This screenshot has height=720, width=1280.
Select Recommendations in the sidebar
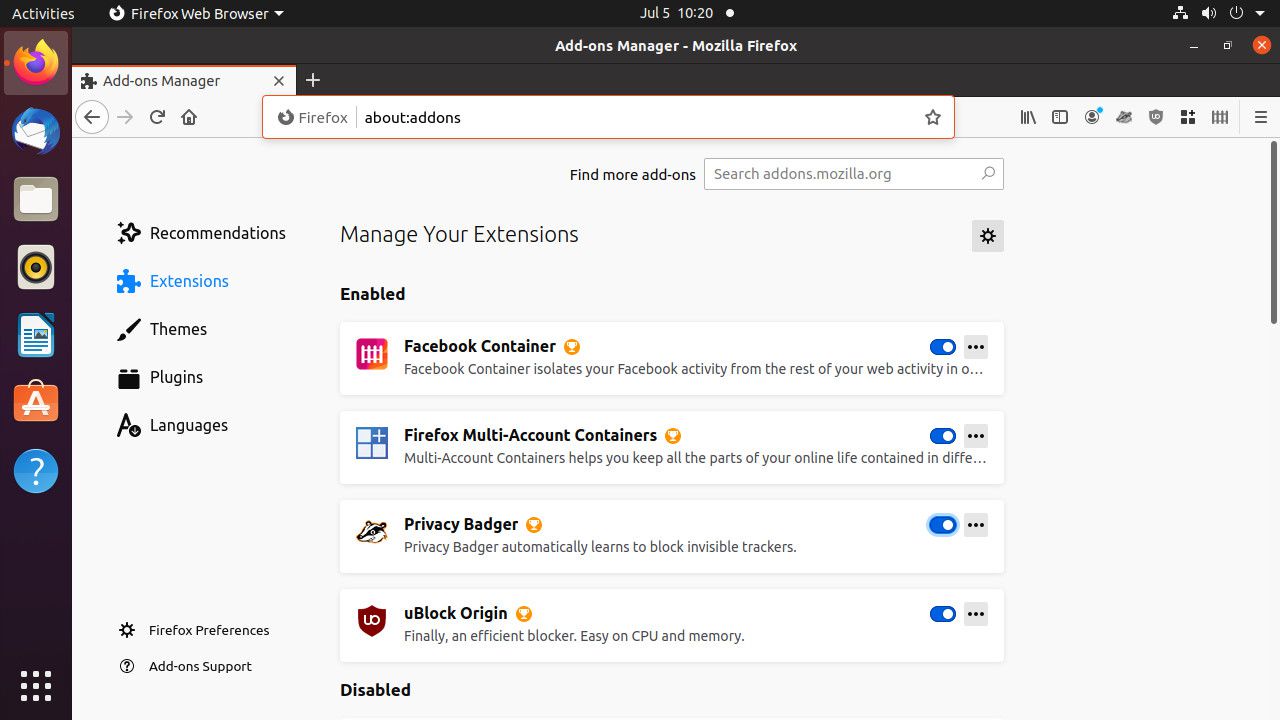[201, 233]
